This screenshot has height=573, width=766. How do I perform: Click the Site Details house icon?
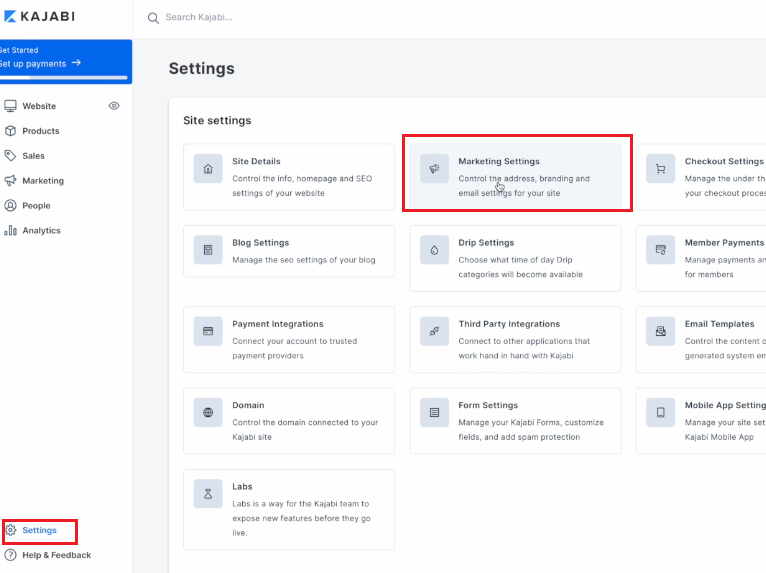(x=208, y=169)
